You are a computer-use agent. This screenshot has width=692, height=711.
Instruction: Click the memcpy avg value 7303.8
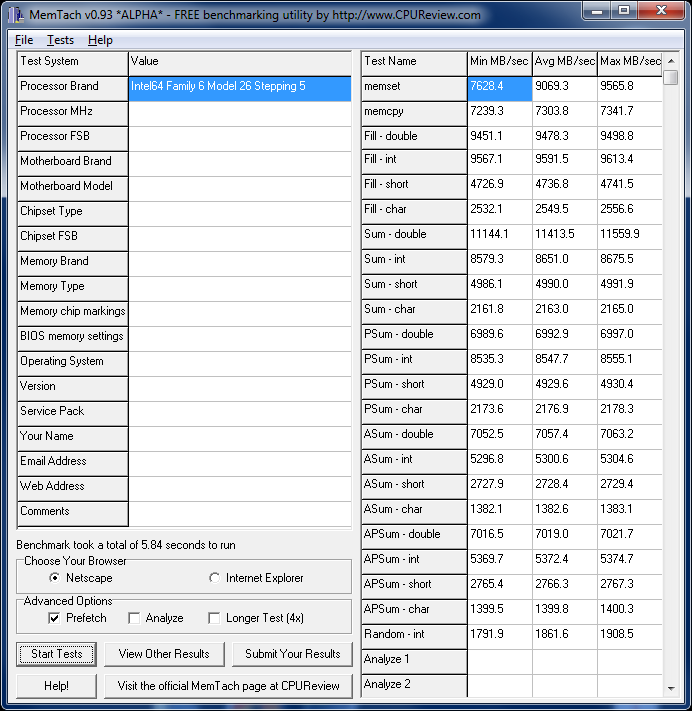tap(565, 114)
